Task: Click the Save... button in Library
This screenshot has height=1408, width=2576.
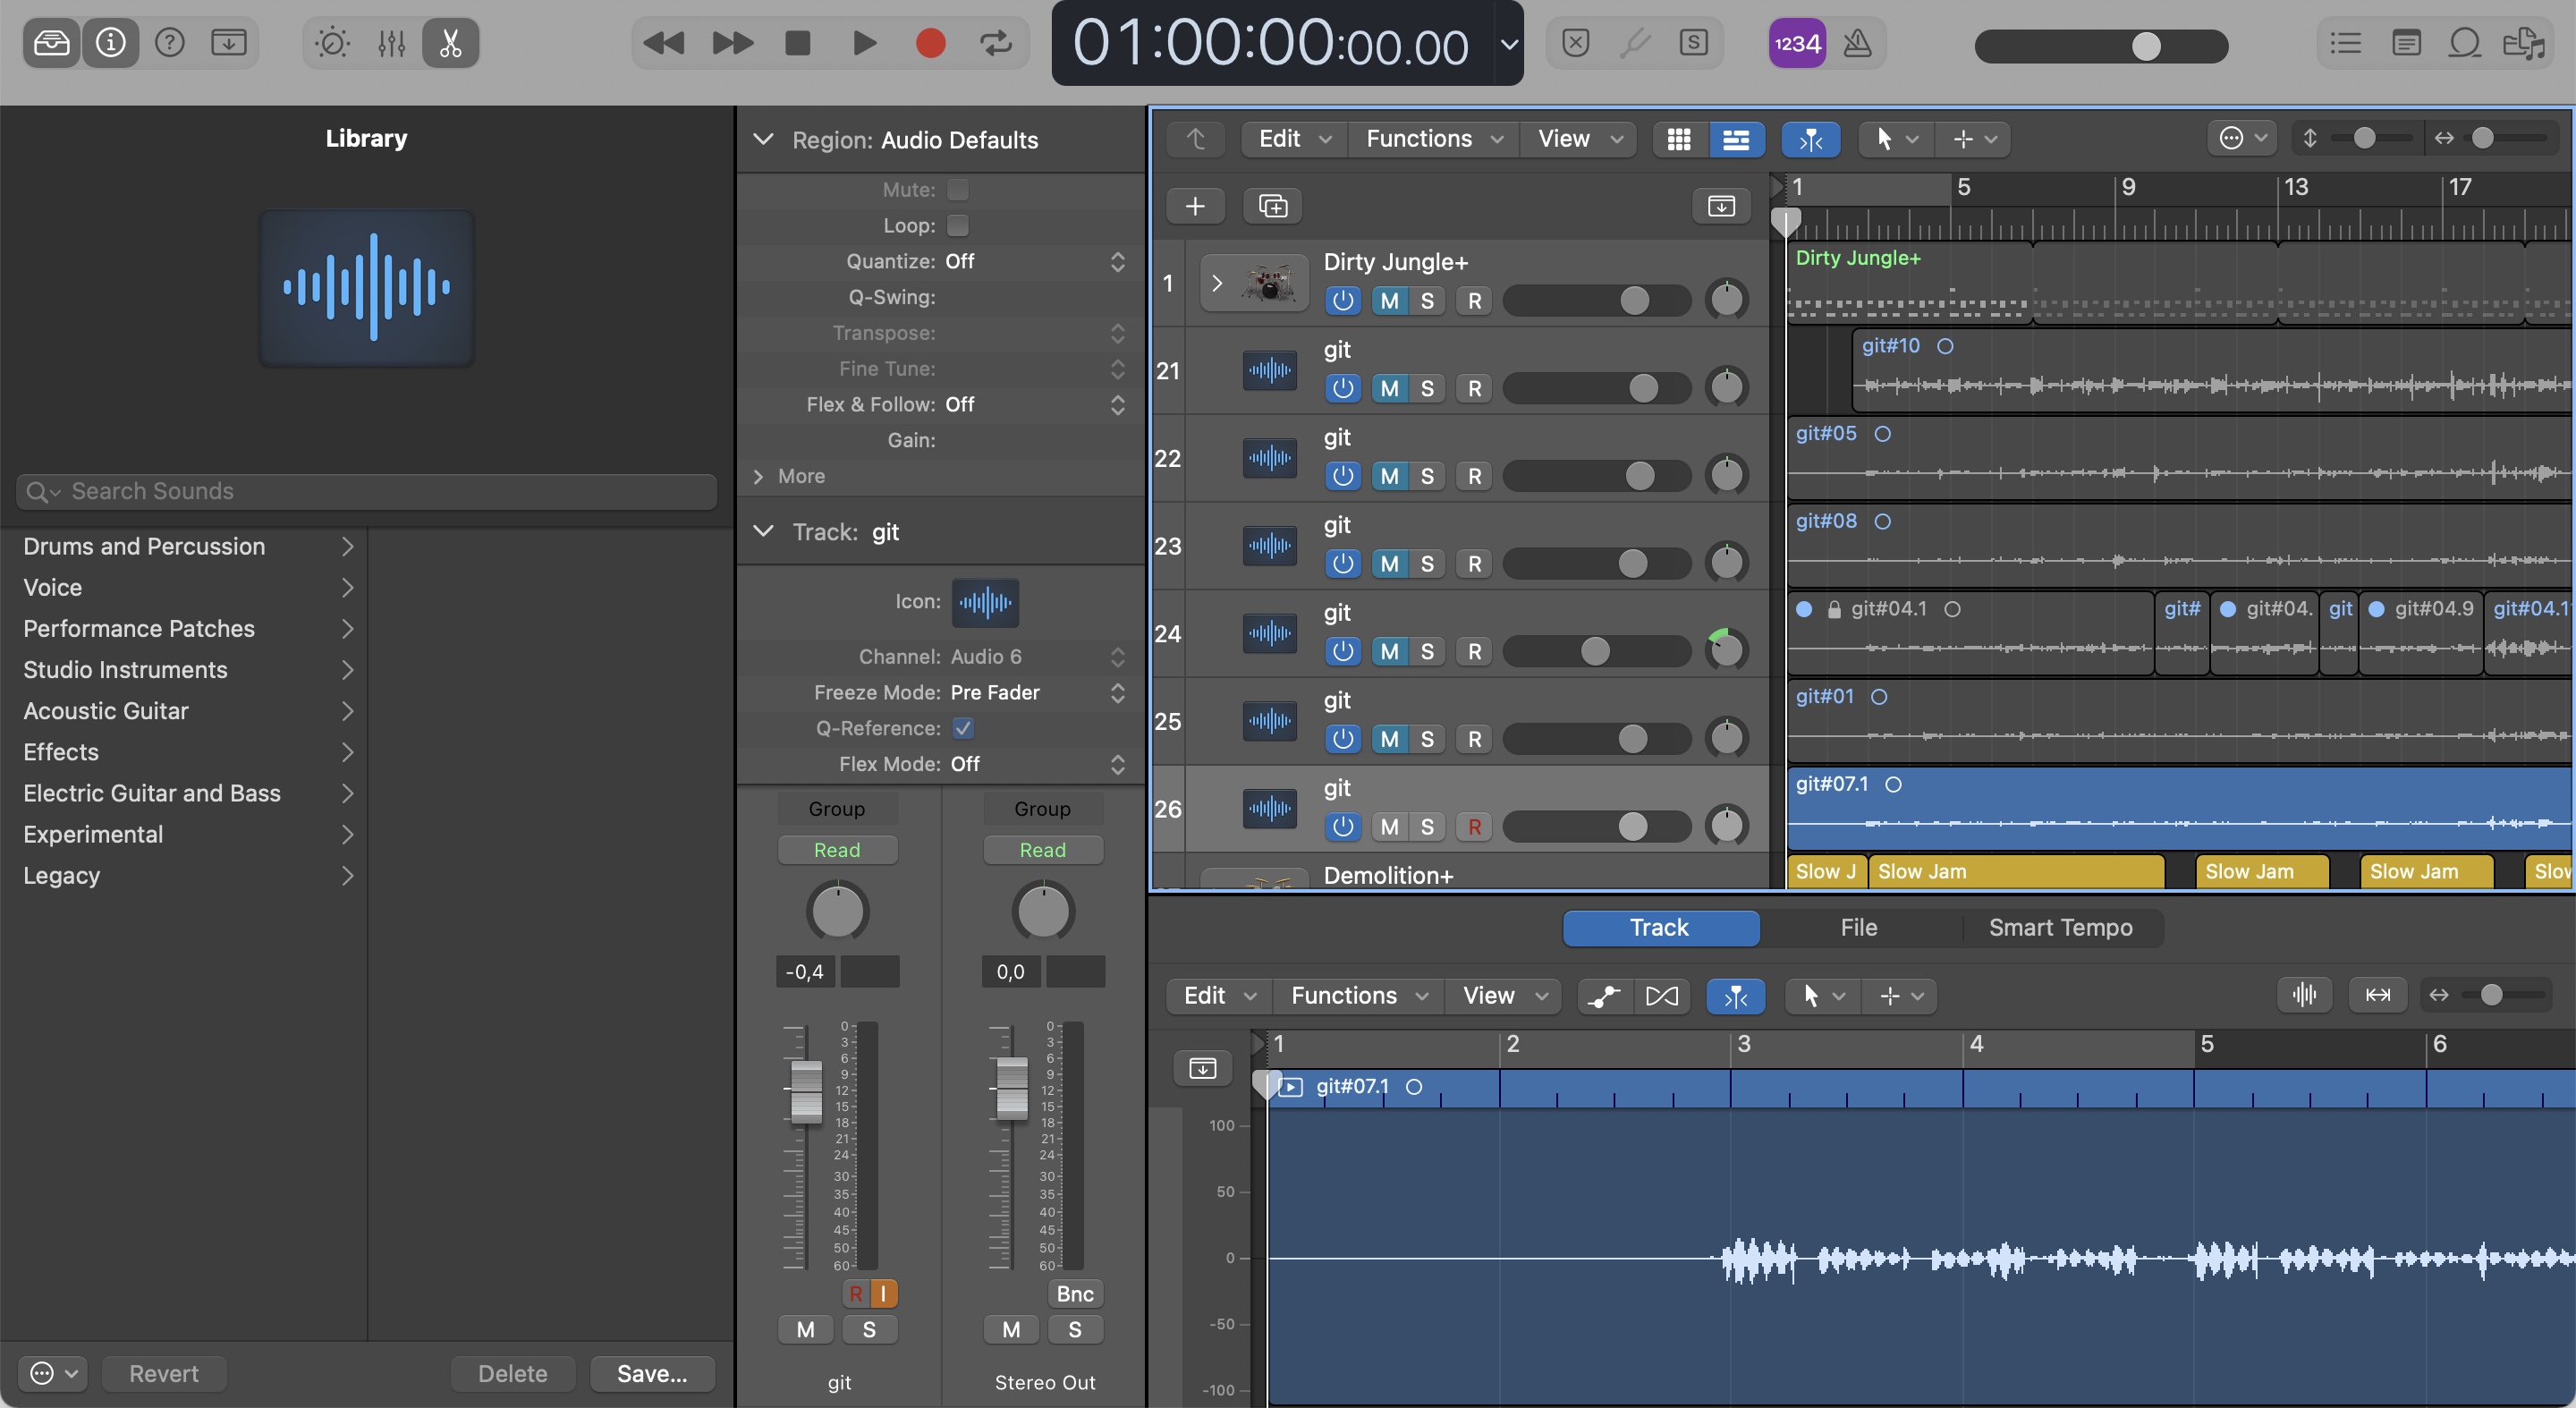Action: [651, 1373]
